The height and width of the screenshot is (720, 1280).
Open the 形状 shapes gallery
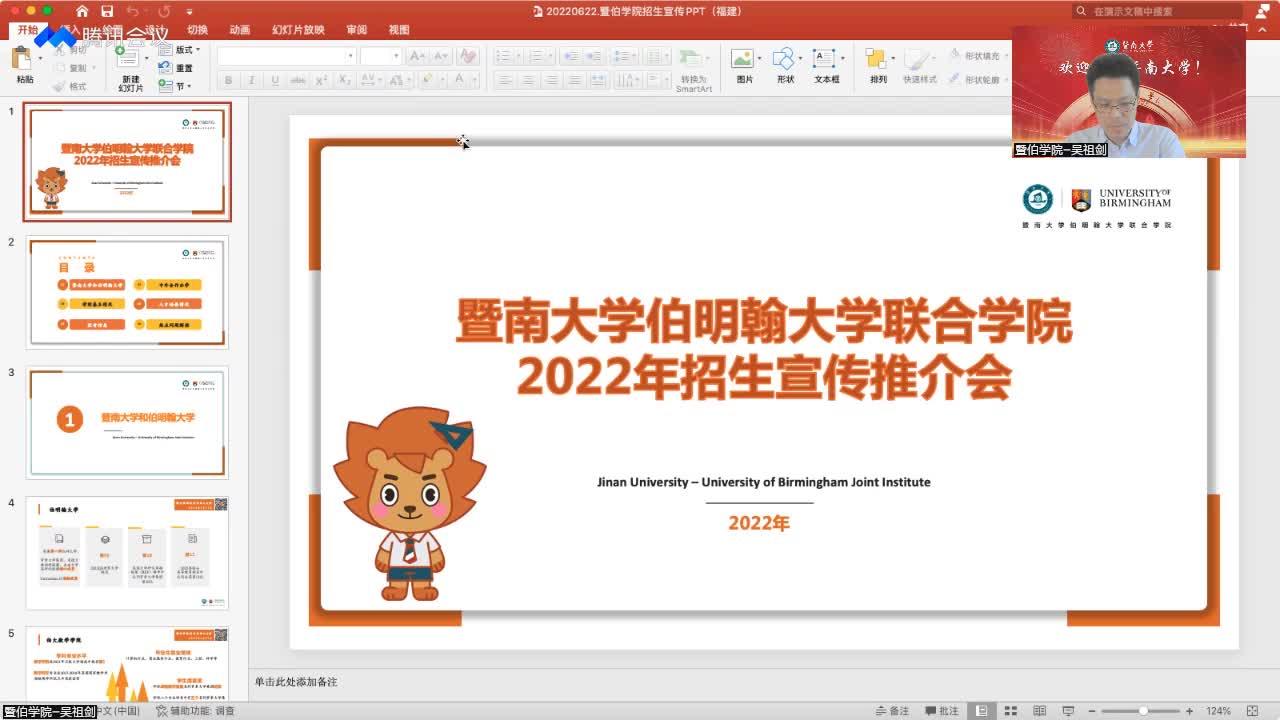(785, 65)
